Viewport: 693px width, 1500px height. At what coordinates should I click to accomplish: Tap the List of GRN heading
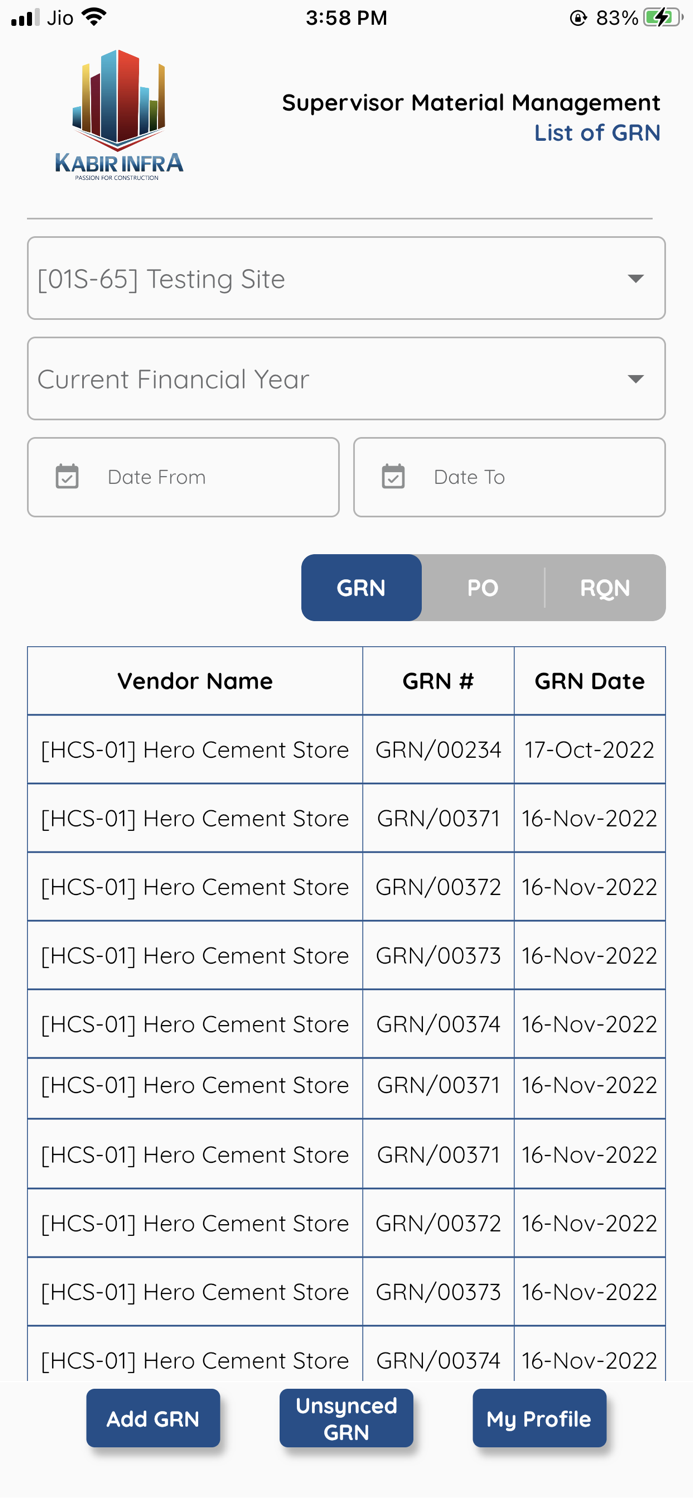597,133
